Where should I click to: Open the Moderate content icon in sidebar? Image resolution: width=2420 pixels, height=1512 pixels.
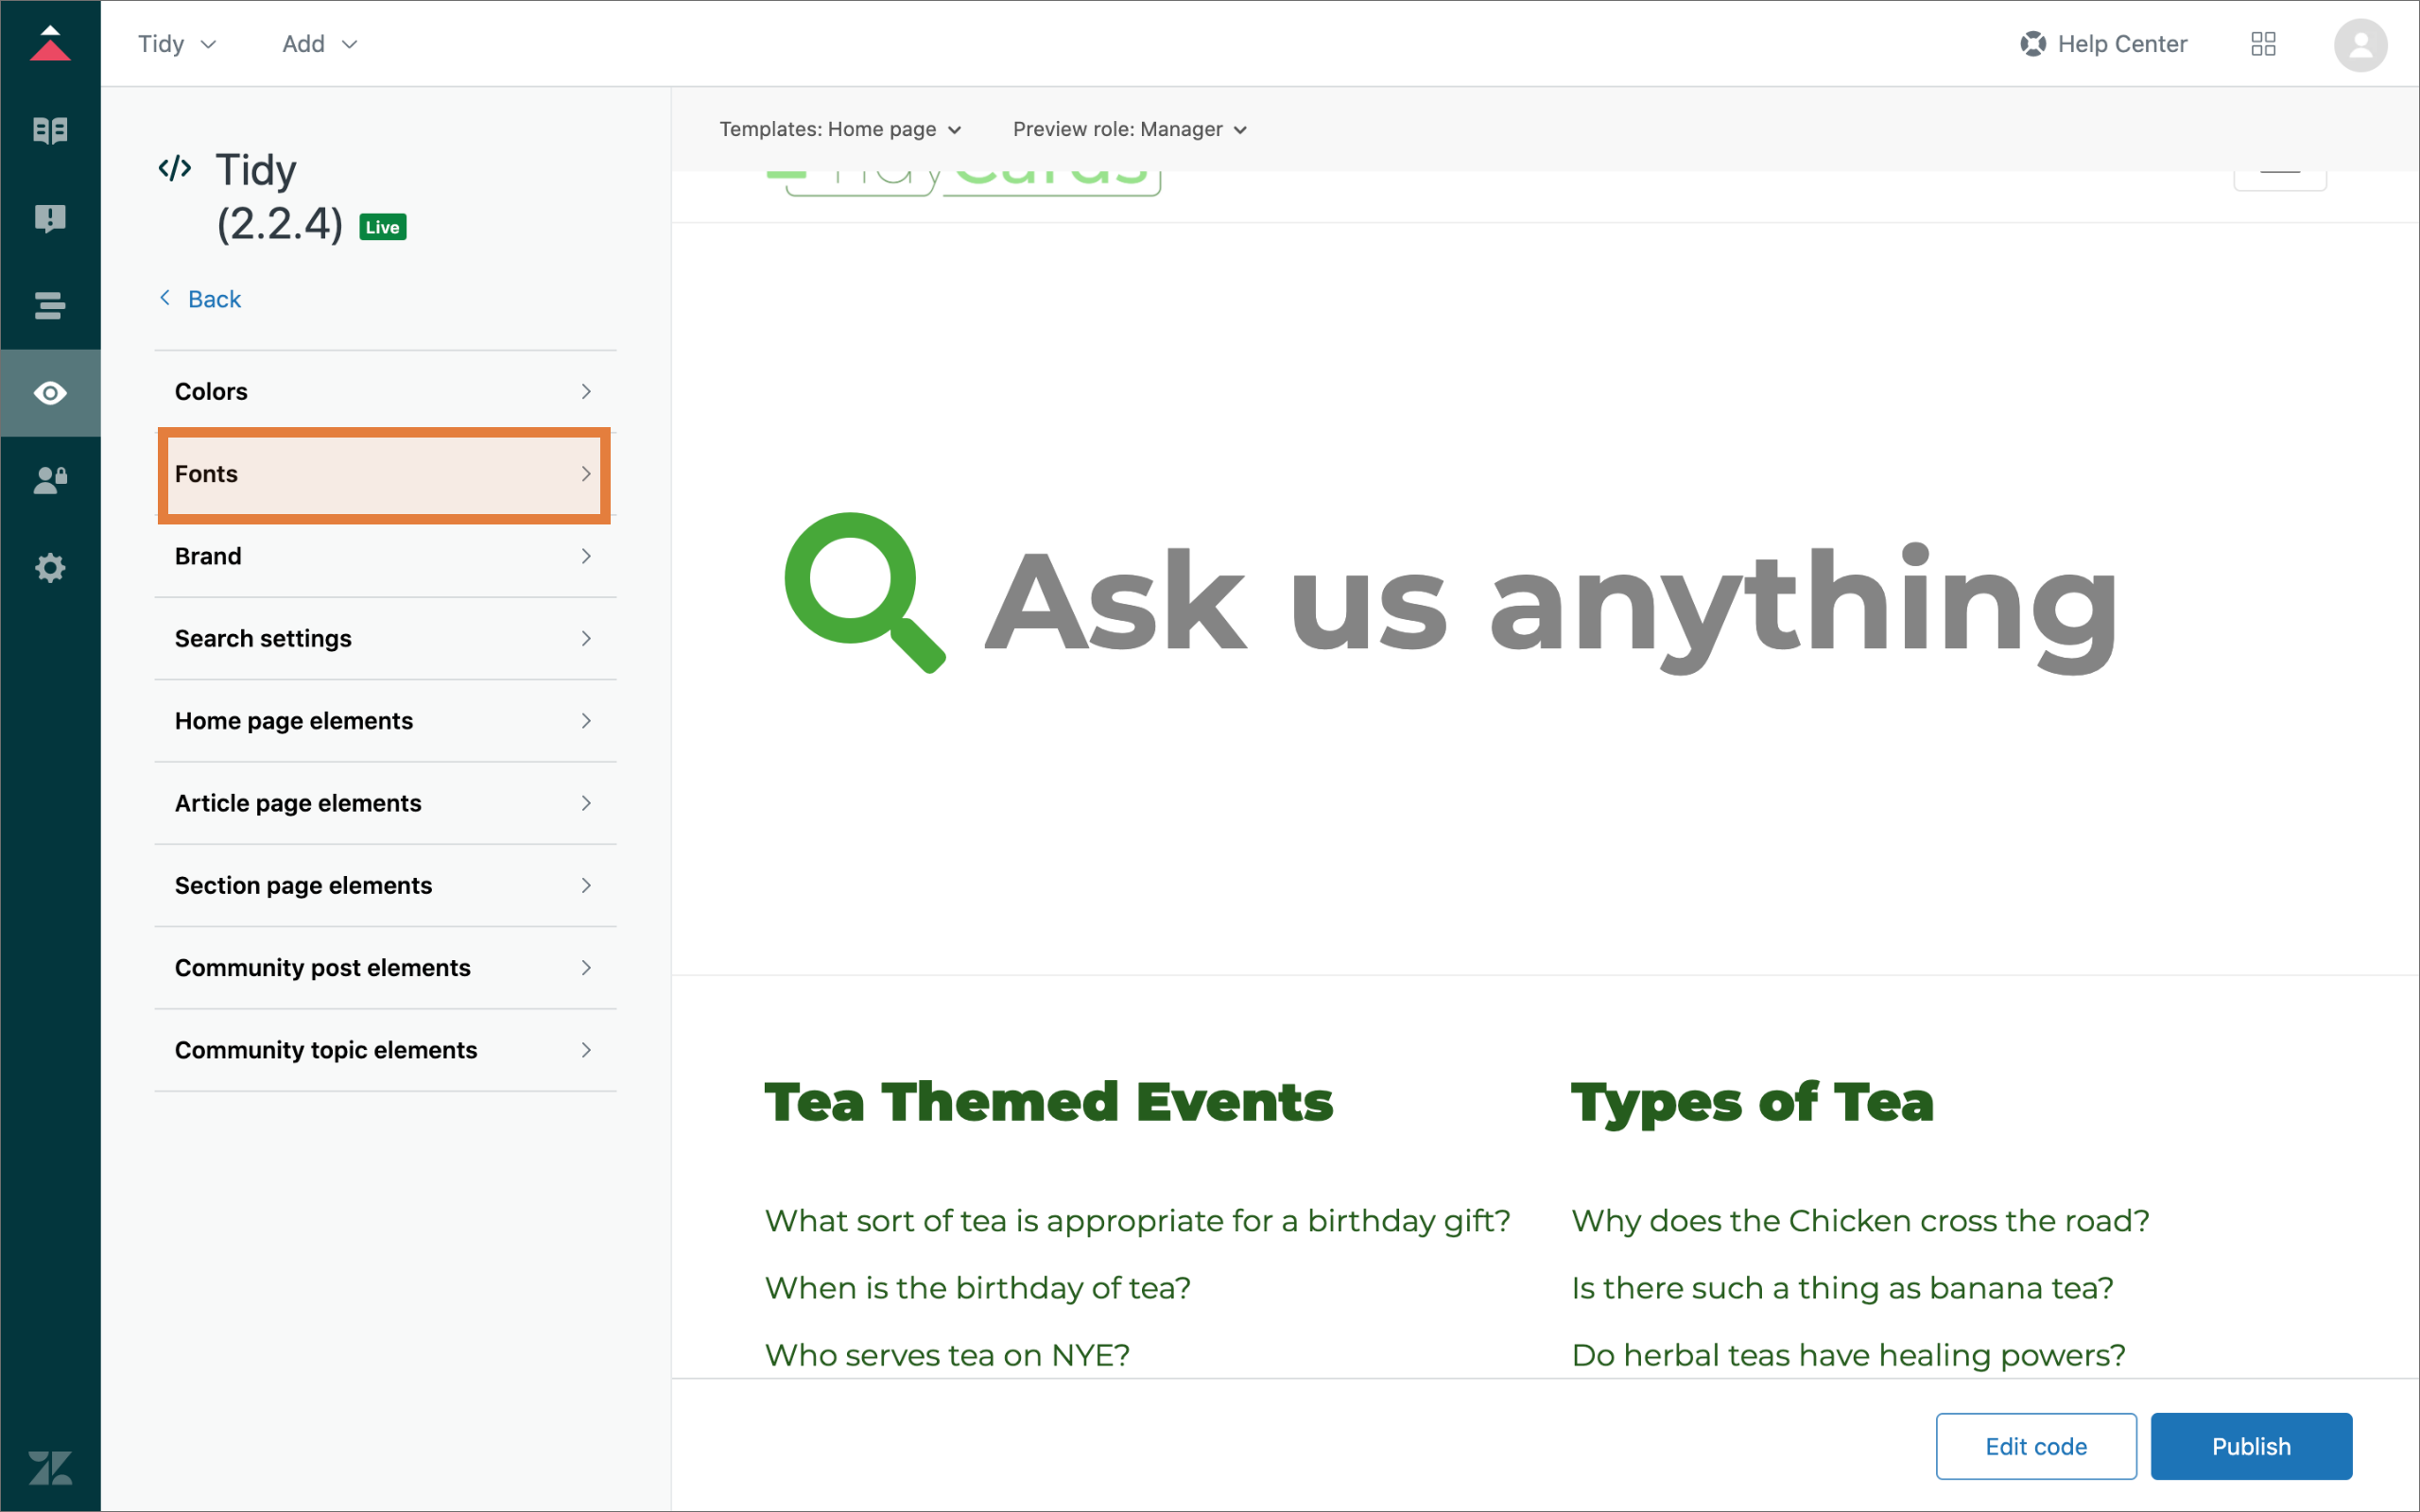click(x=50, y=218)
